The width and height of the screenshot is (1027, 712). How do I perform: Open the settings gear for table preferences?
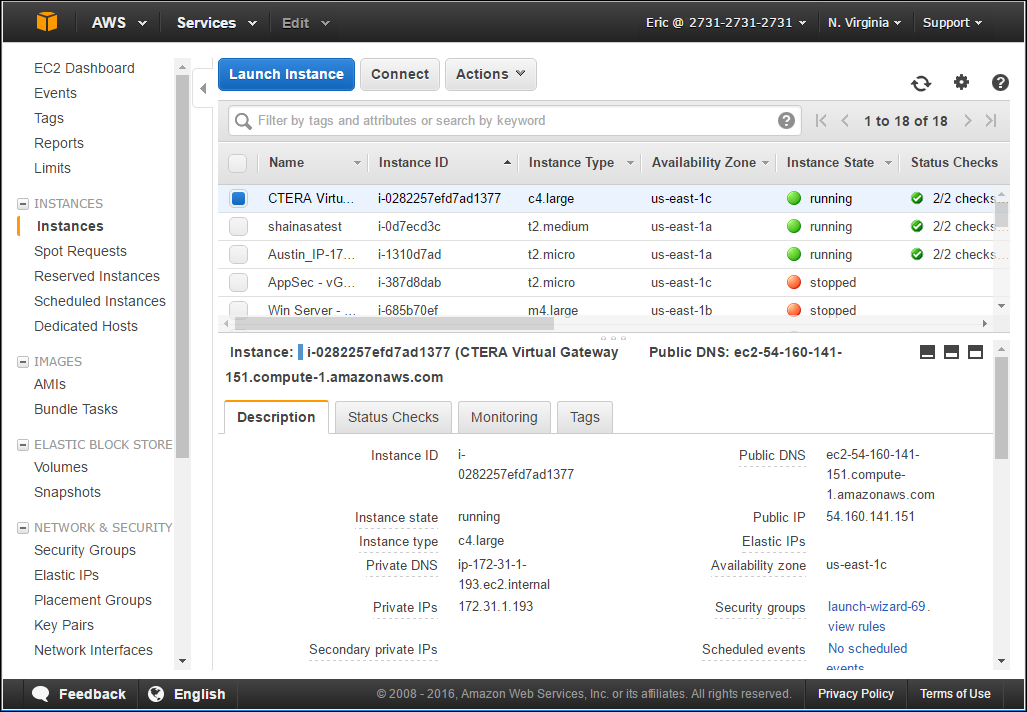[961, 83]
